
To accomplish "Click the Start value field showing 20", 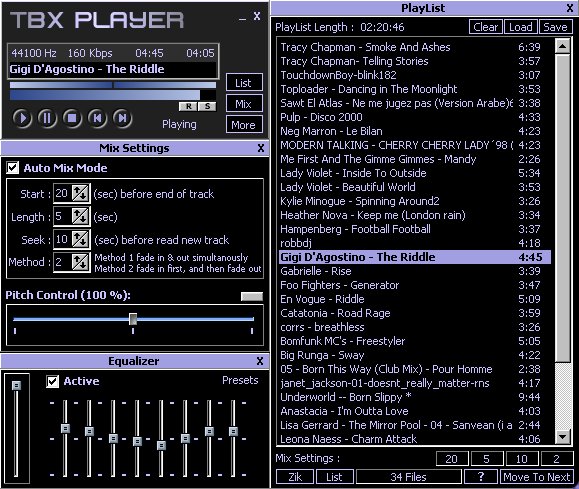I will coord(63,194).
